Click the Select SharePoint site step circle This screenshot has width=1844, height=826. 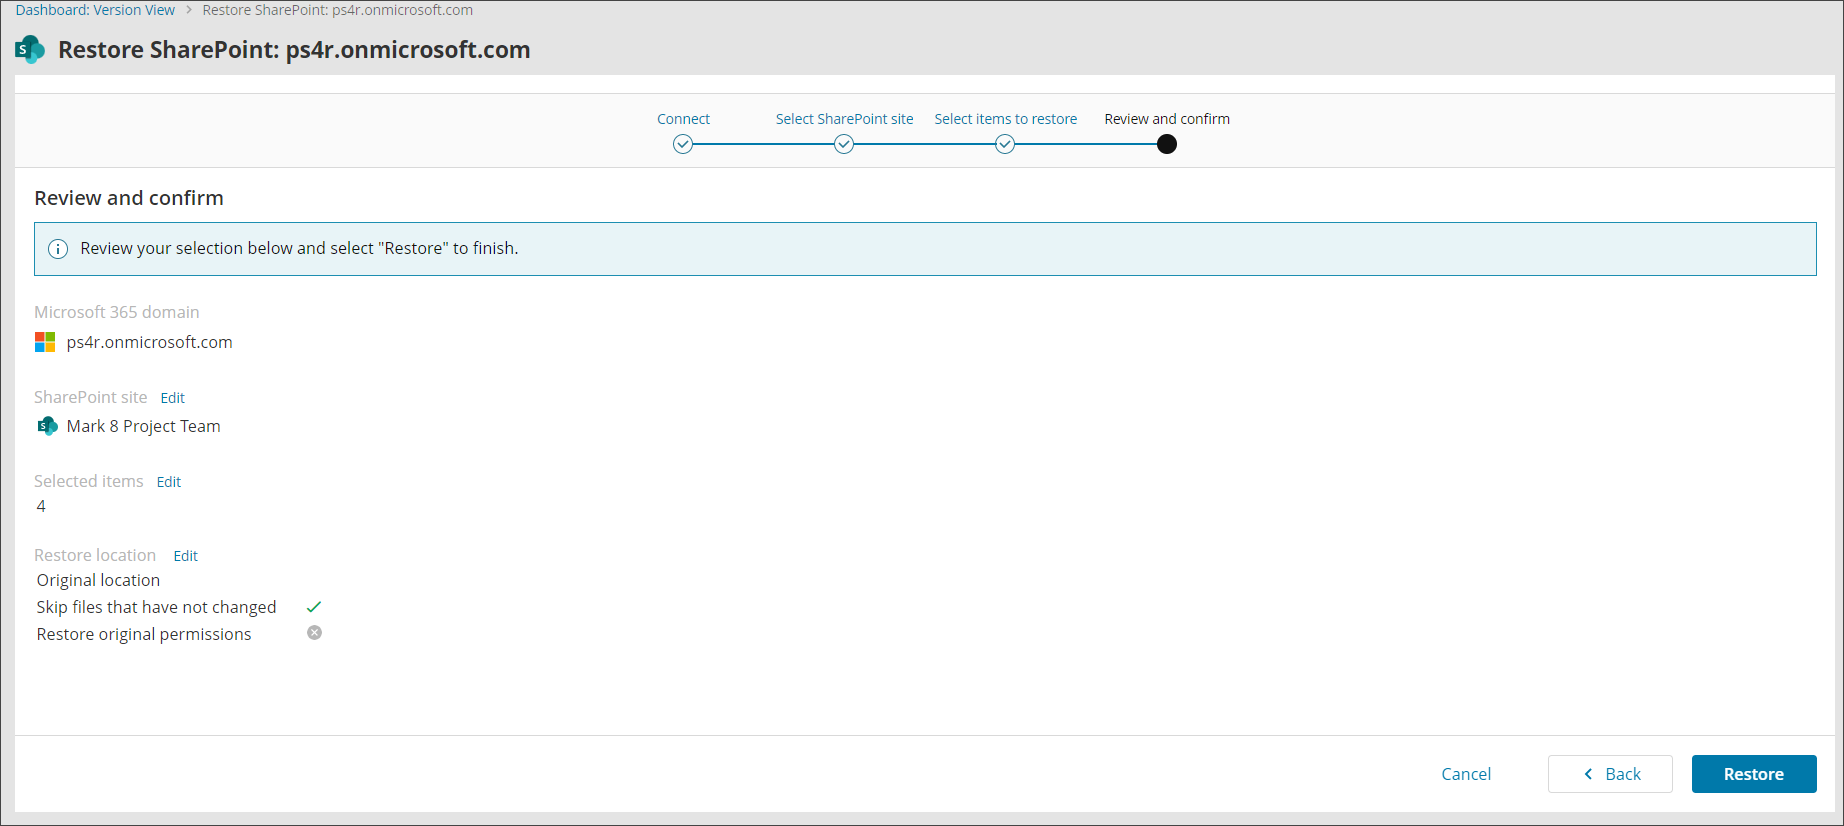pos(844,144)
